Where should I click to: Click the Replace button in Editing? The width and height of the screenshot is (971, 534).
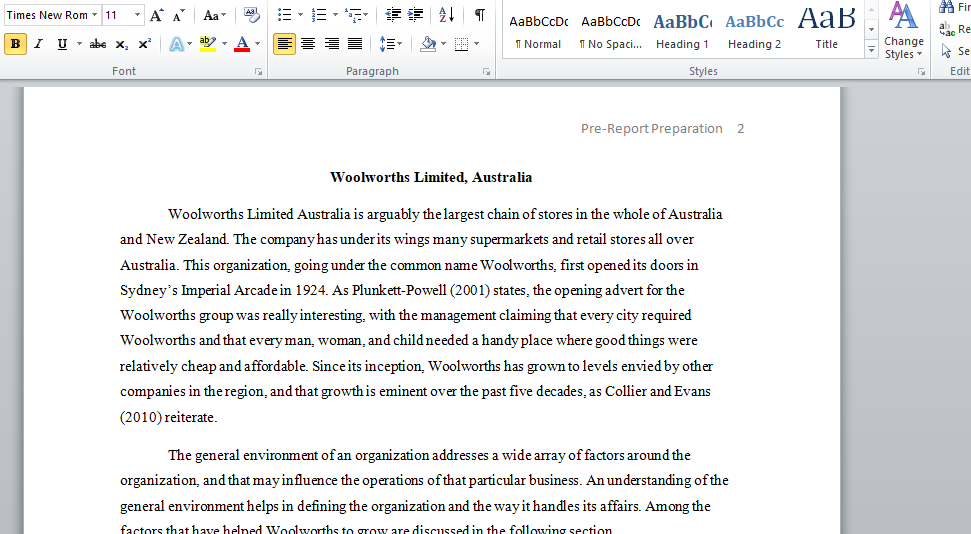(954, 29)
